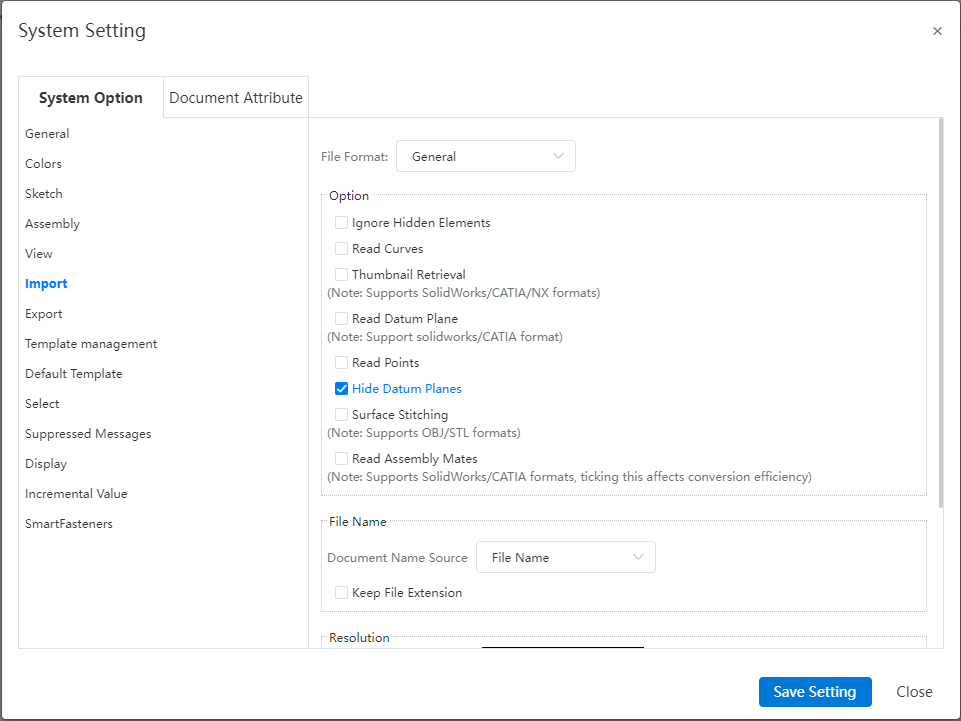Select Colors in the settings sidebar
The height and width of the screenshot is (721, 961).
[x=44, y=164]
